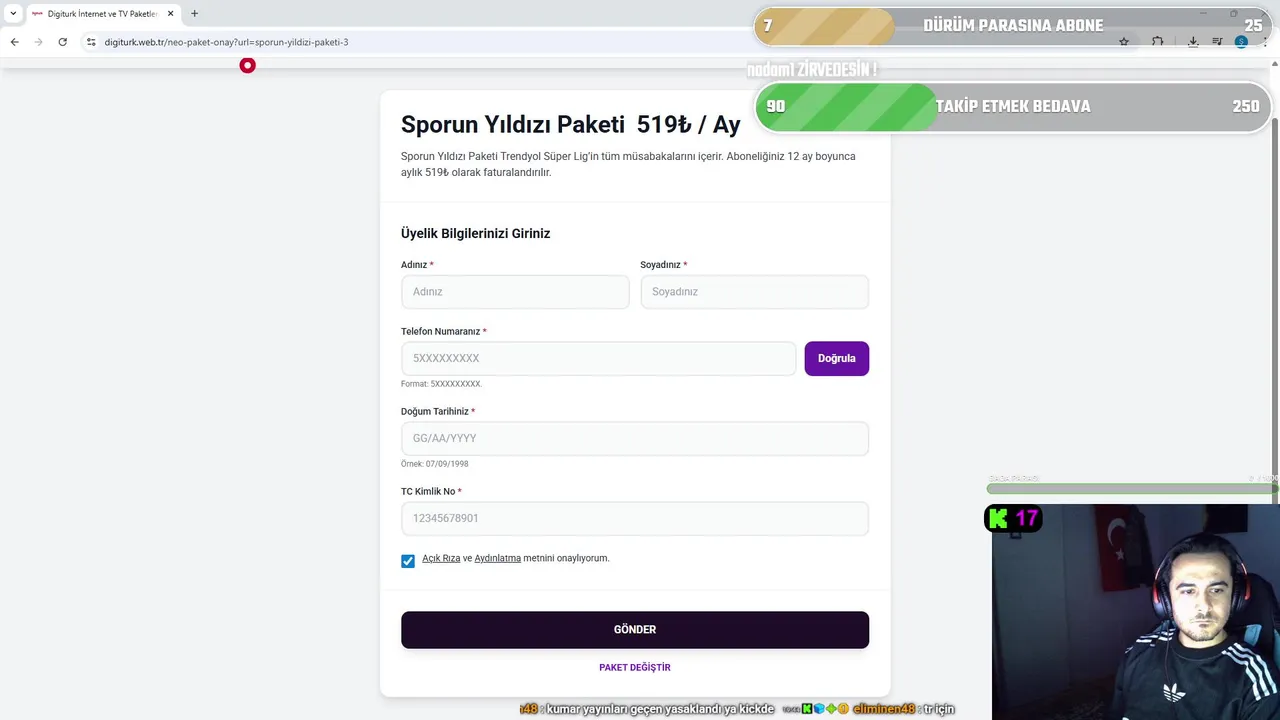Reload the Digiturk page

(62, 42)
